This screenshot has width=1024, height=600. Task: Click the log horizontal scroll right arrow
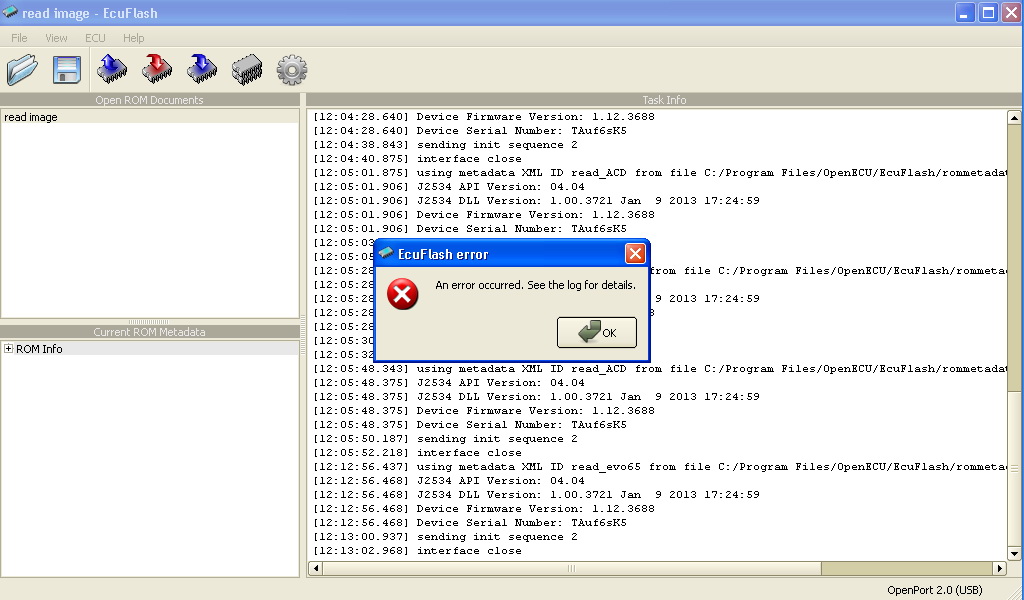(x=1000, y=569)
